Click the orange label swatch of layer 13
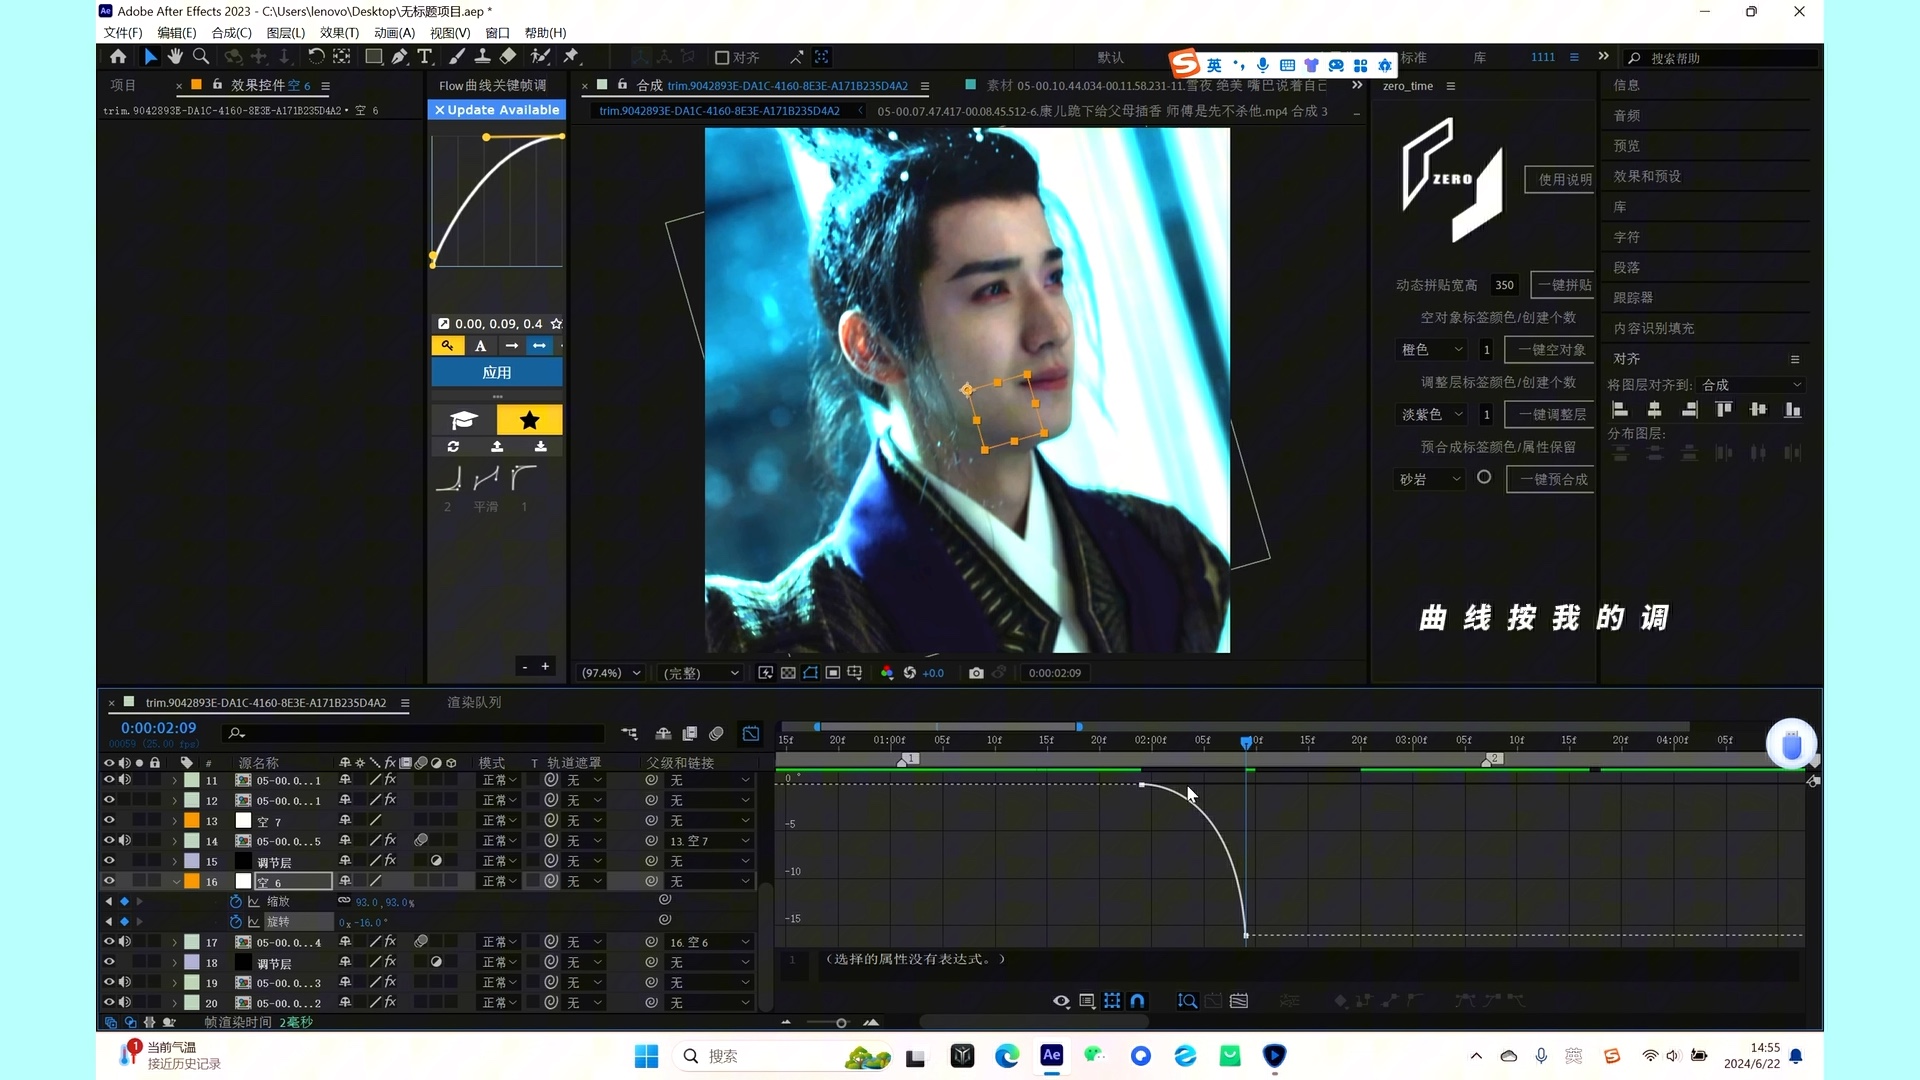Image resolution: width=1920 pixels, height=1080 pixels. [x=191, y=820]
